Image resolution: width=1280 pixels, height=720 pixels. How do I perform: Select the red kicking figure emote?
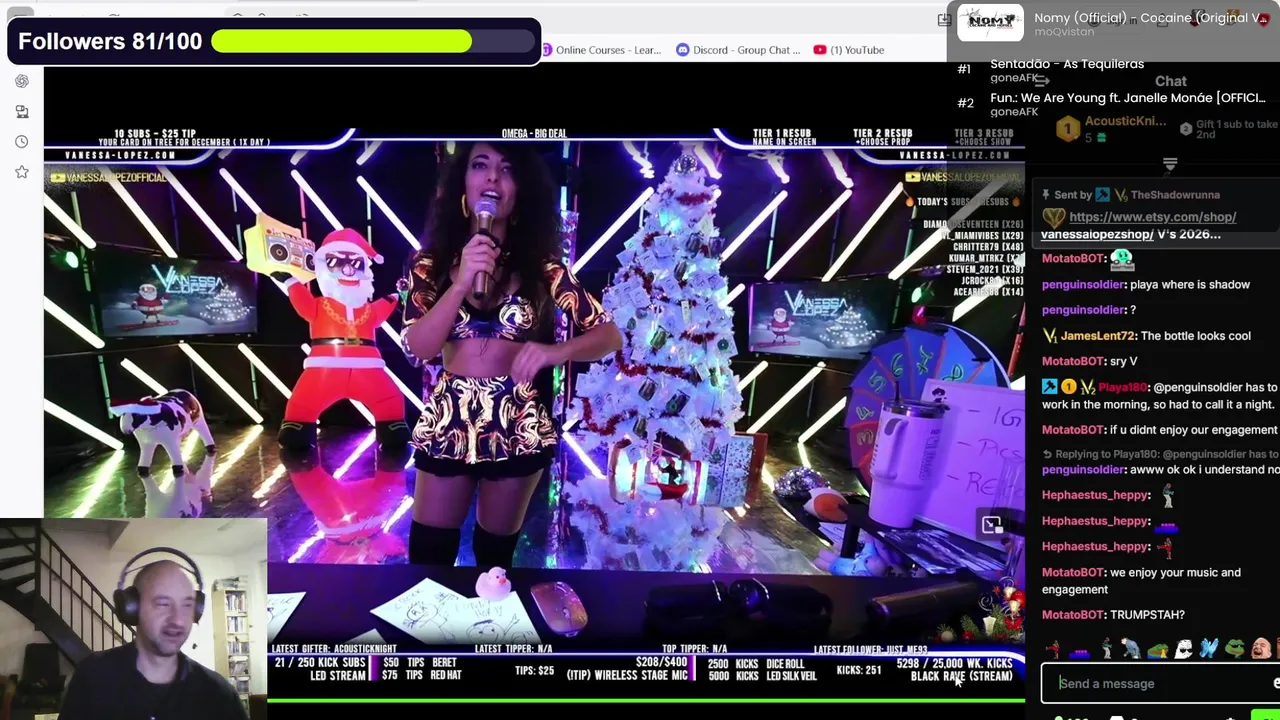click(1052, 650)
